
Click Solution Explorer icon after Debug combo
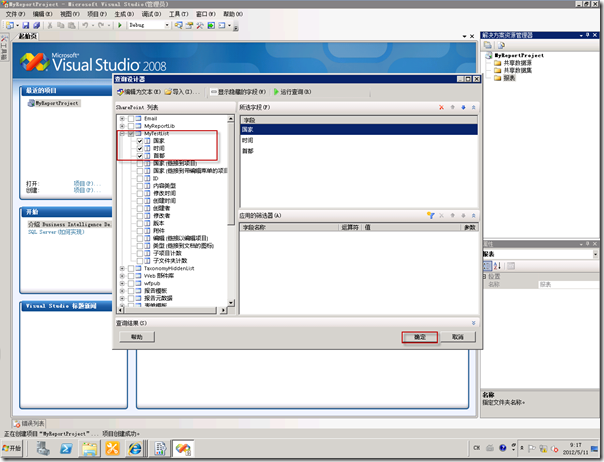click(x=178, y=25)
